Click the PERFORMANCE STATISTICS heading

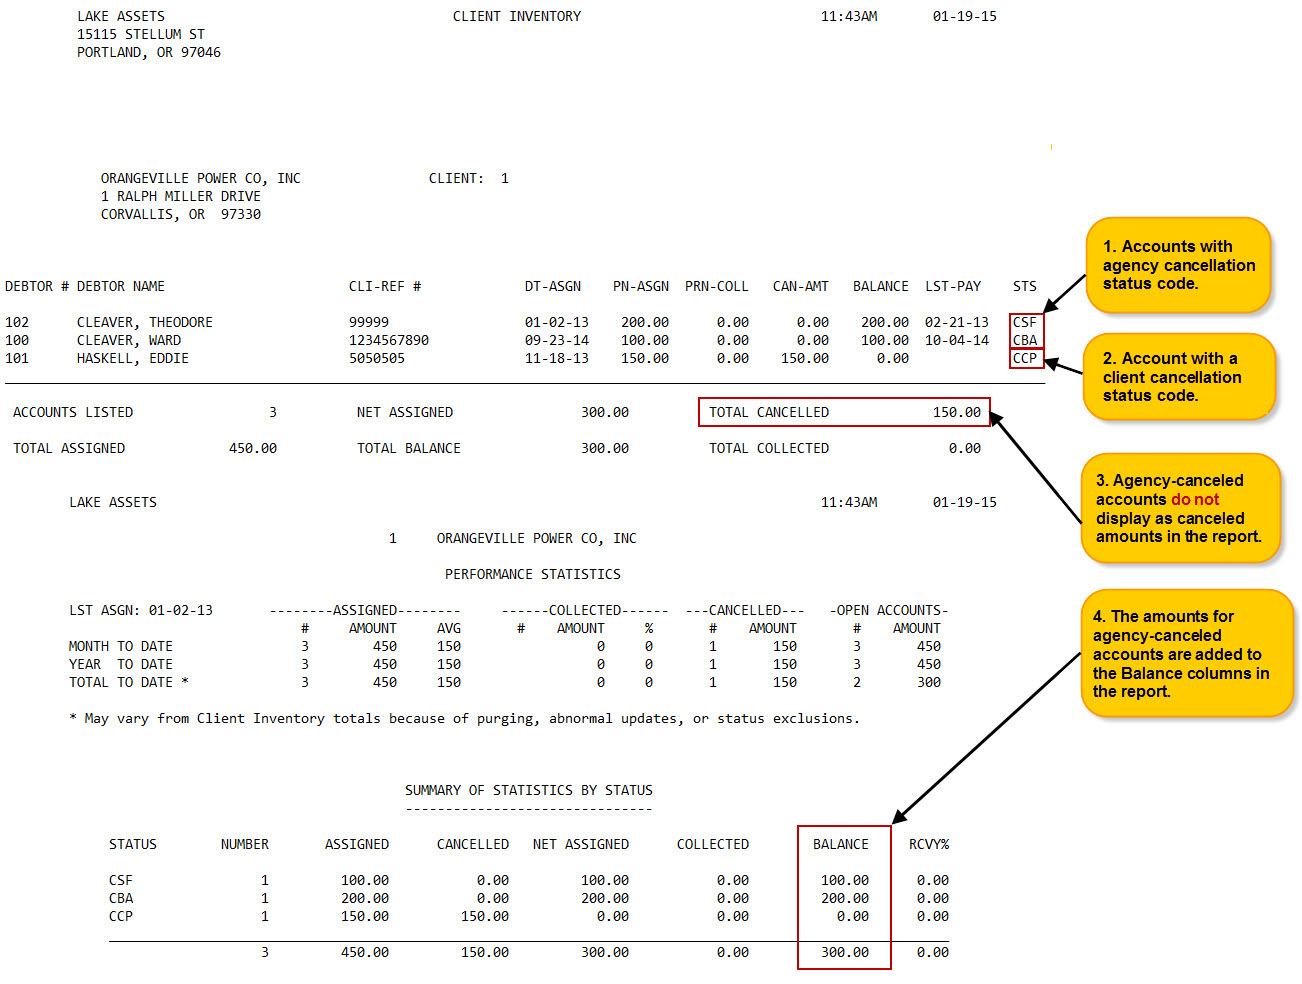(532, 574)
